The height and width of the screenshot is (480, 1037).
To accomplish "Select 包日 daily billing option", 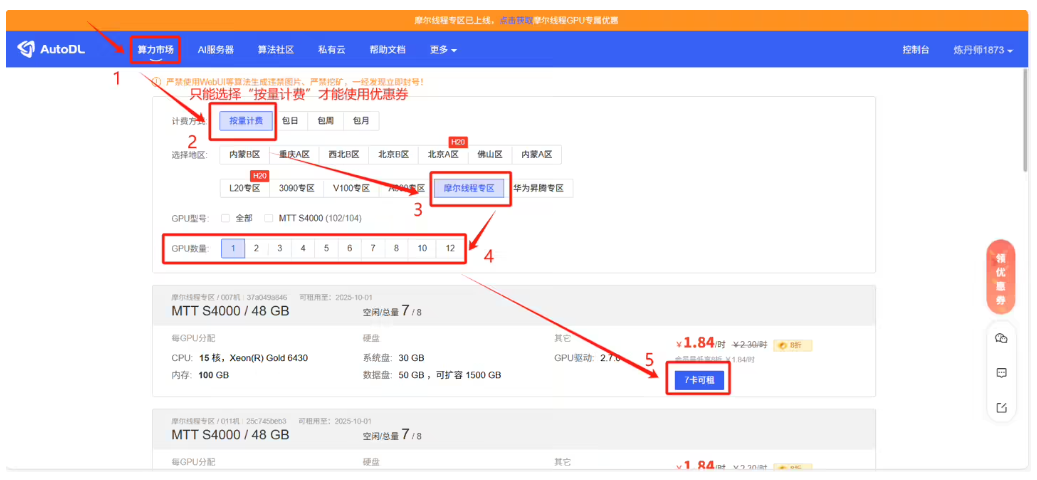I will coord(290,121).
